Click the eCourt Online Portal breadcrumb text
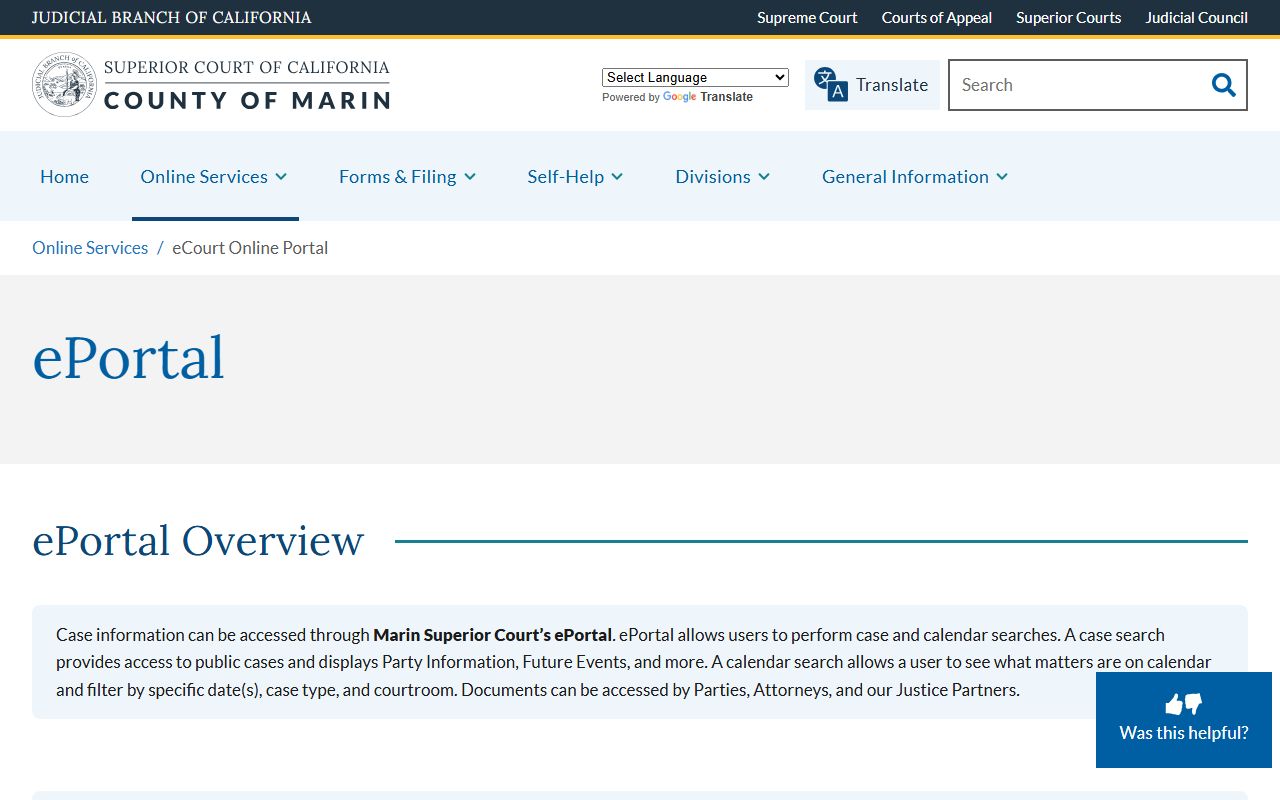 pyautogui.click(x=250, y=248)
